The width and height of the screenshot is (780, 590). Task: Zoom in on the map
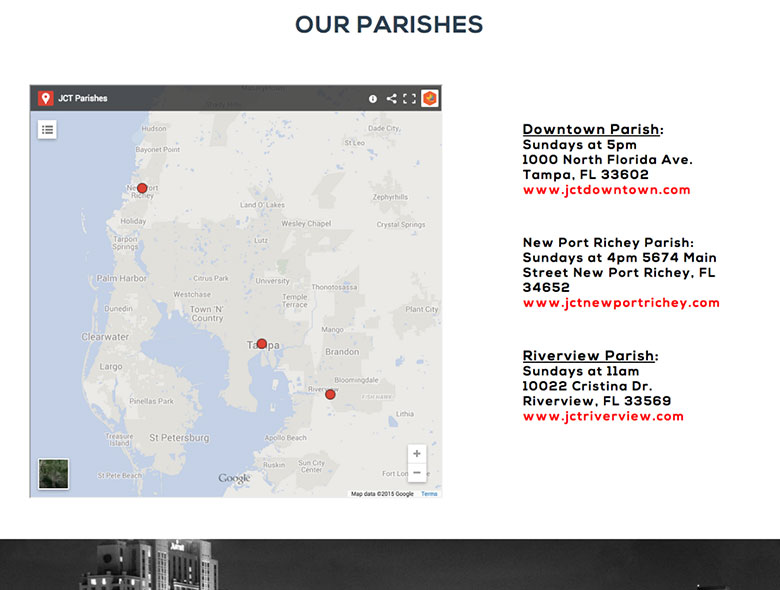click(417, 454)
